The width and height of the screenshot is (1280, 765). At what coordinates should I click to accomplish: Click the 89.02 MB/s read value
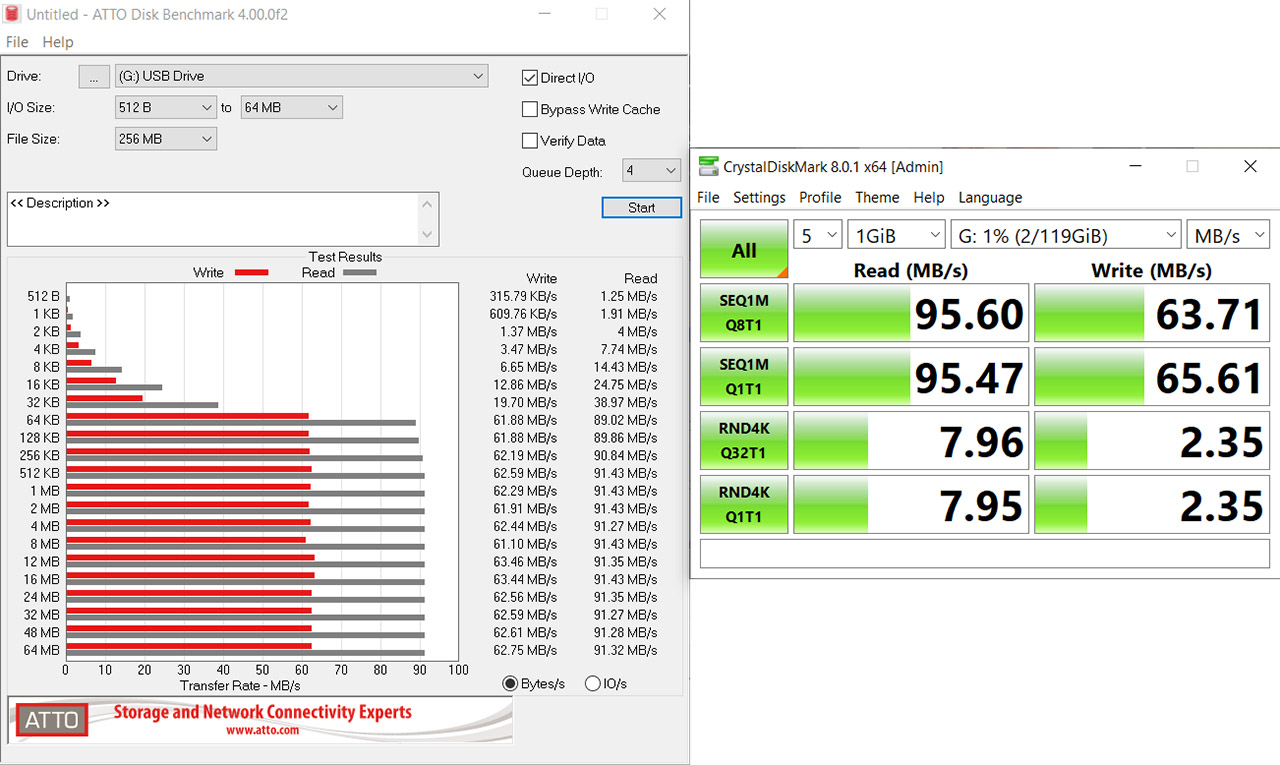627,420
